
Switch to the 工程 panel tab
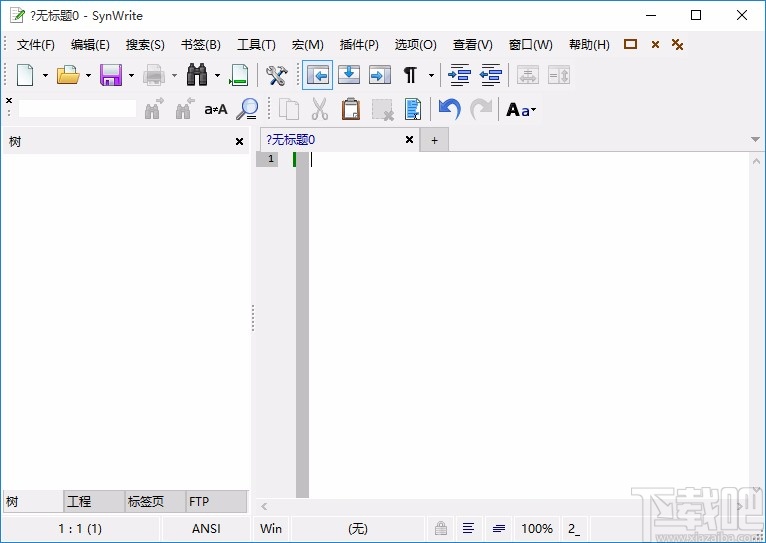(93, 501)
